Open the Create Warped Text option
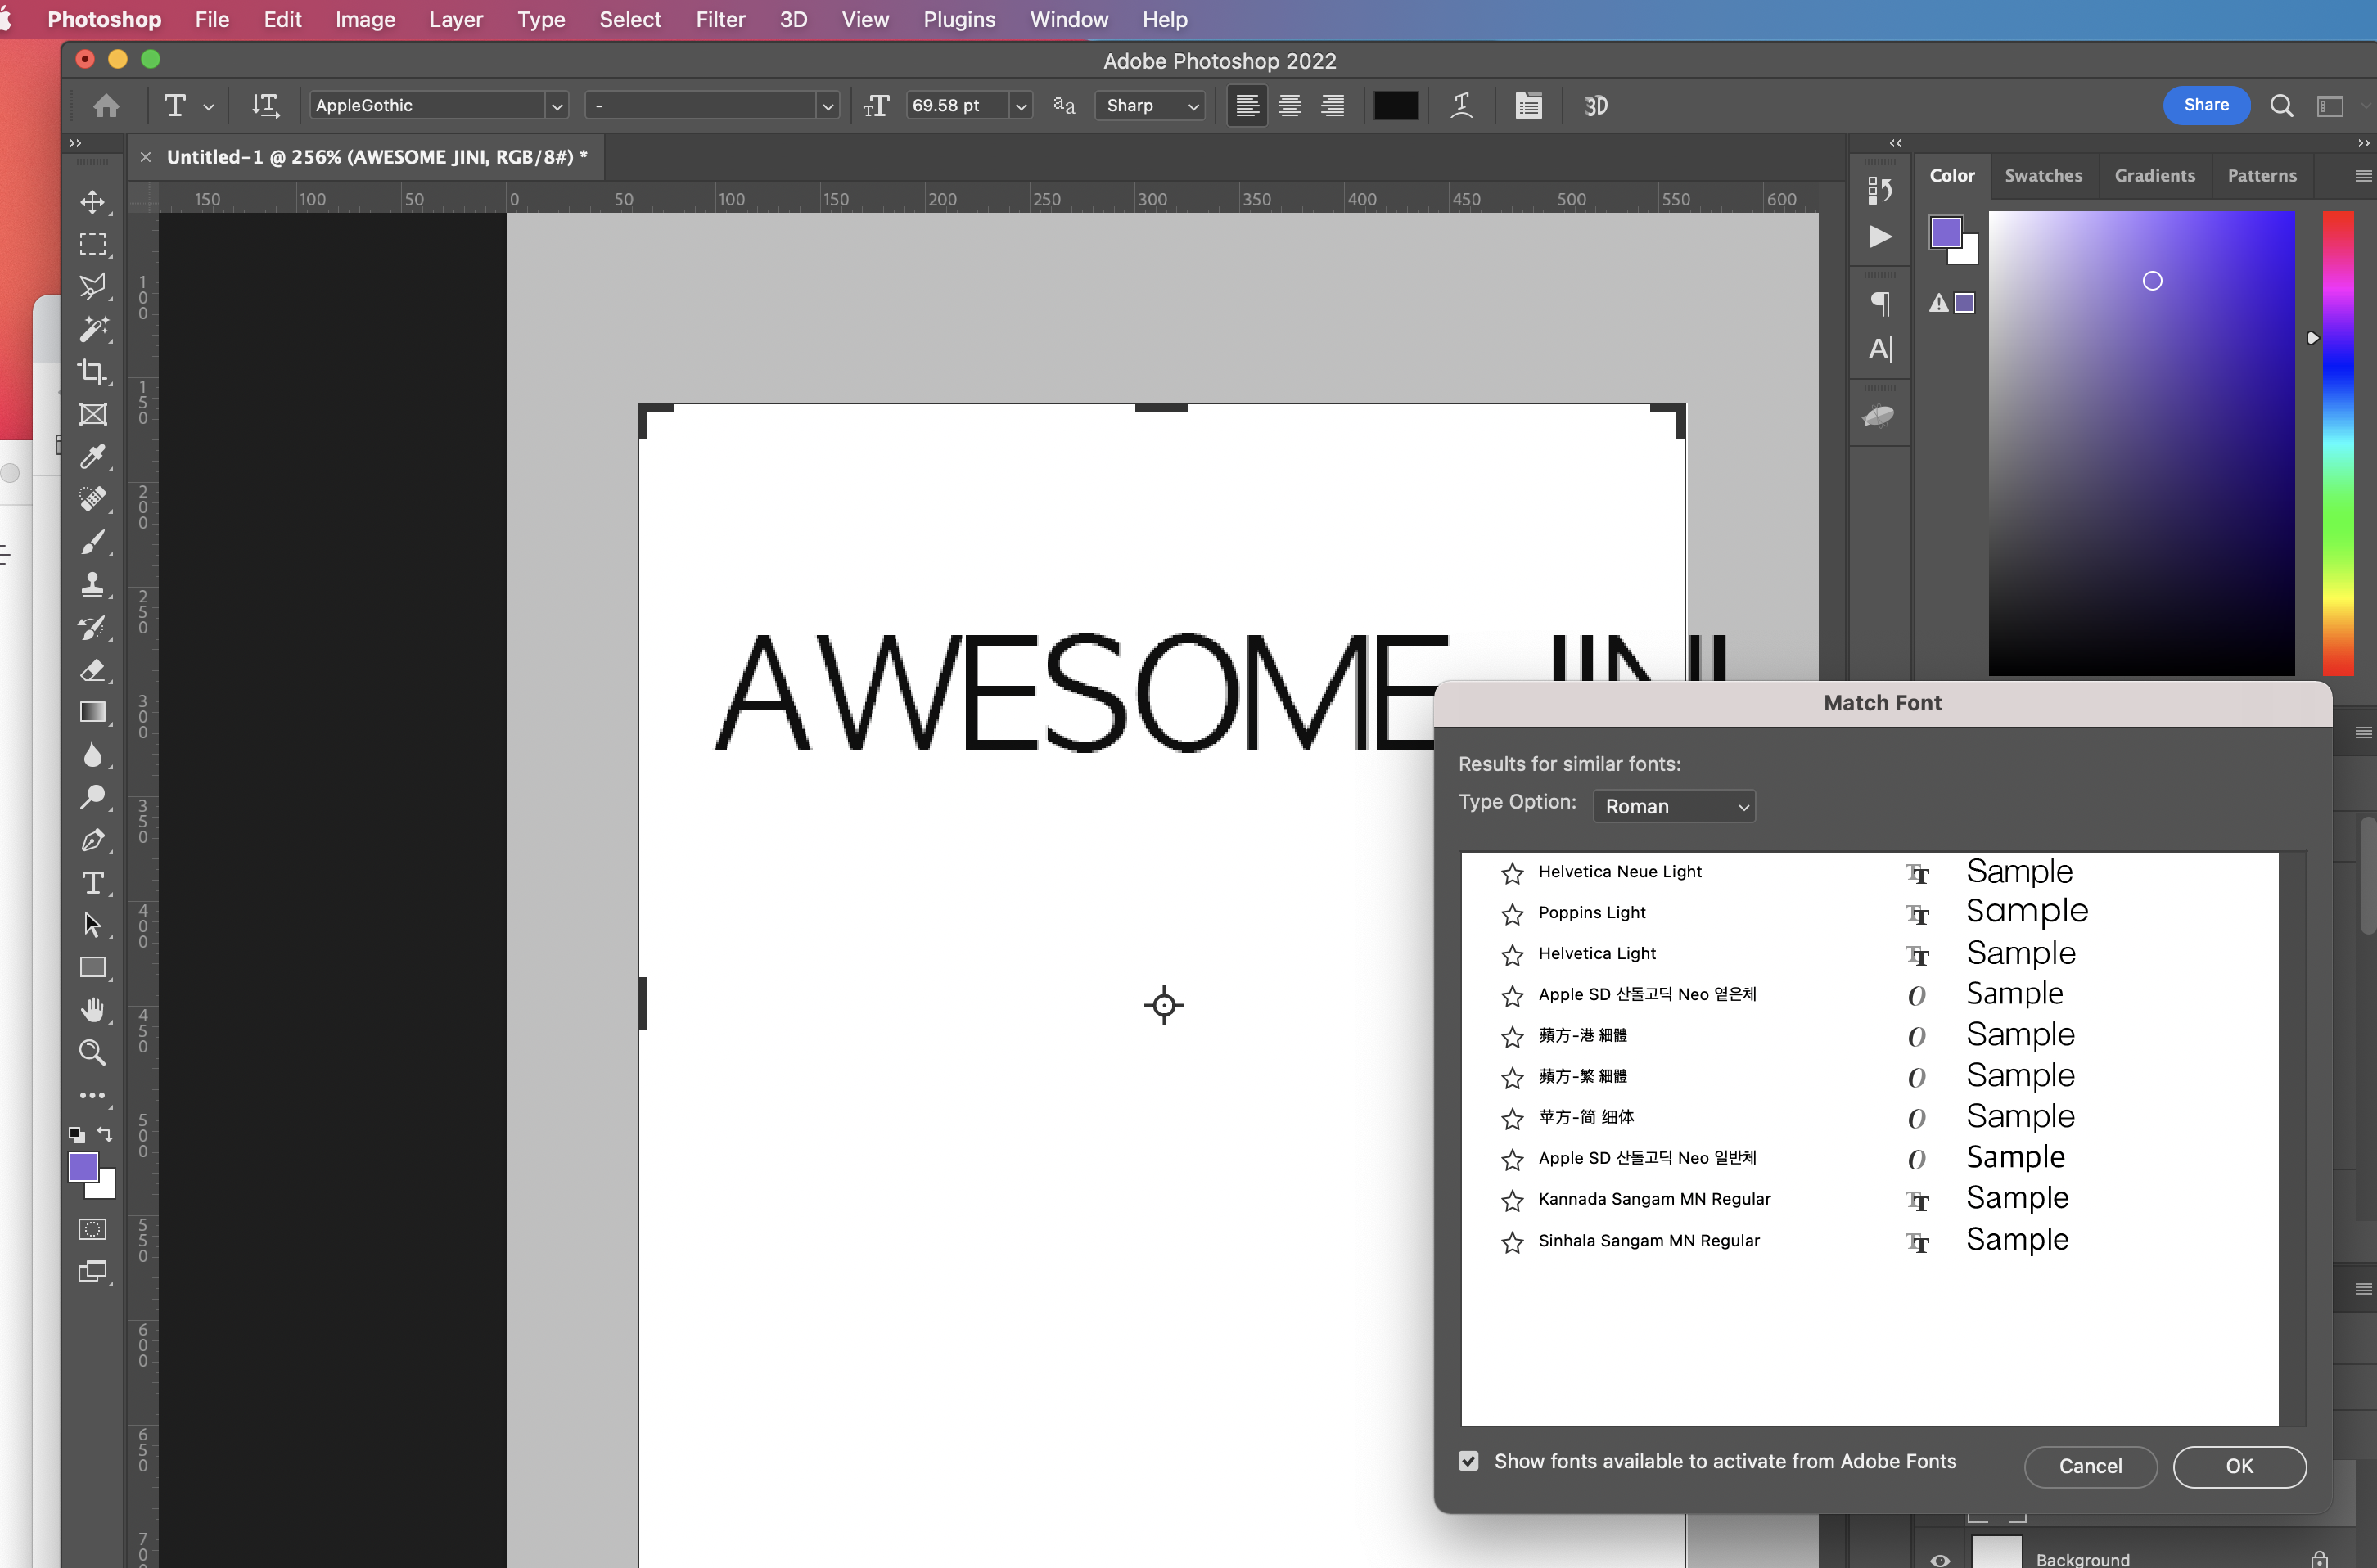The image size is (2377, 1568). pyautogui.click(x=1461, y=106)
